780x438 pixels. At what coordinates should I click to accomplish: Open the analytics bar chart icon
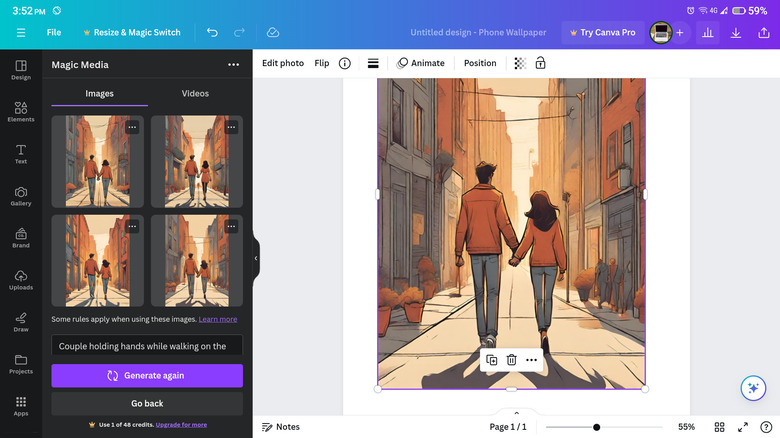(x=707, y=32)
